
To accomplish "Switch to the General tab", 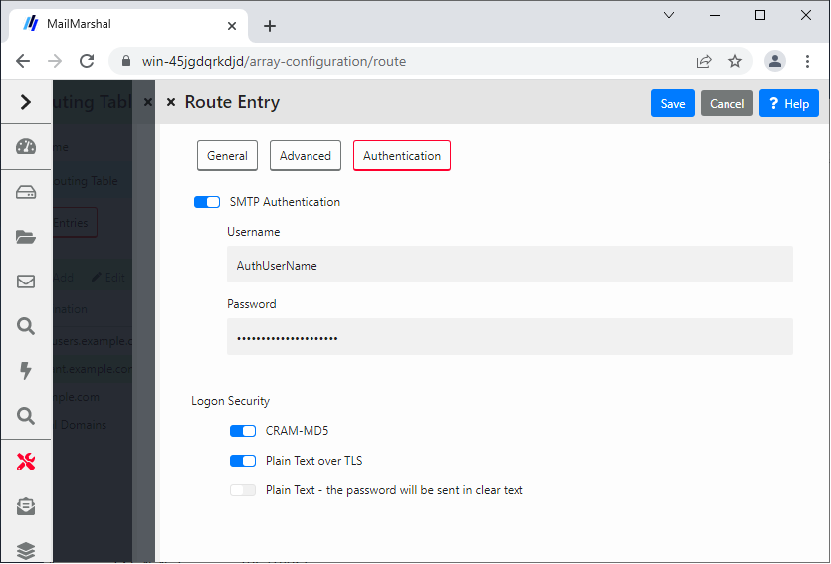I will (x=227, y=156).
